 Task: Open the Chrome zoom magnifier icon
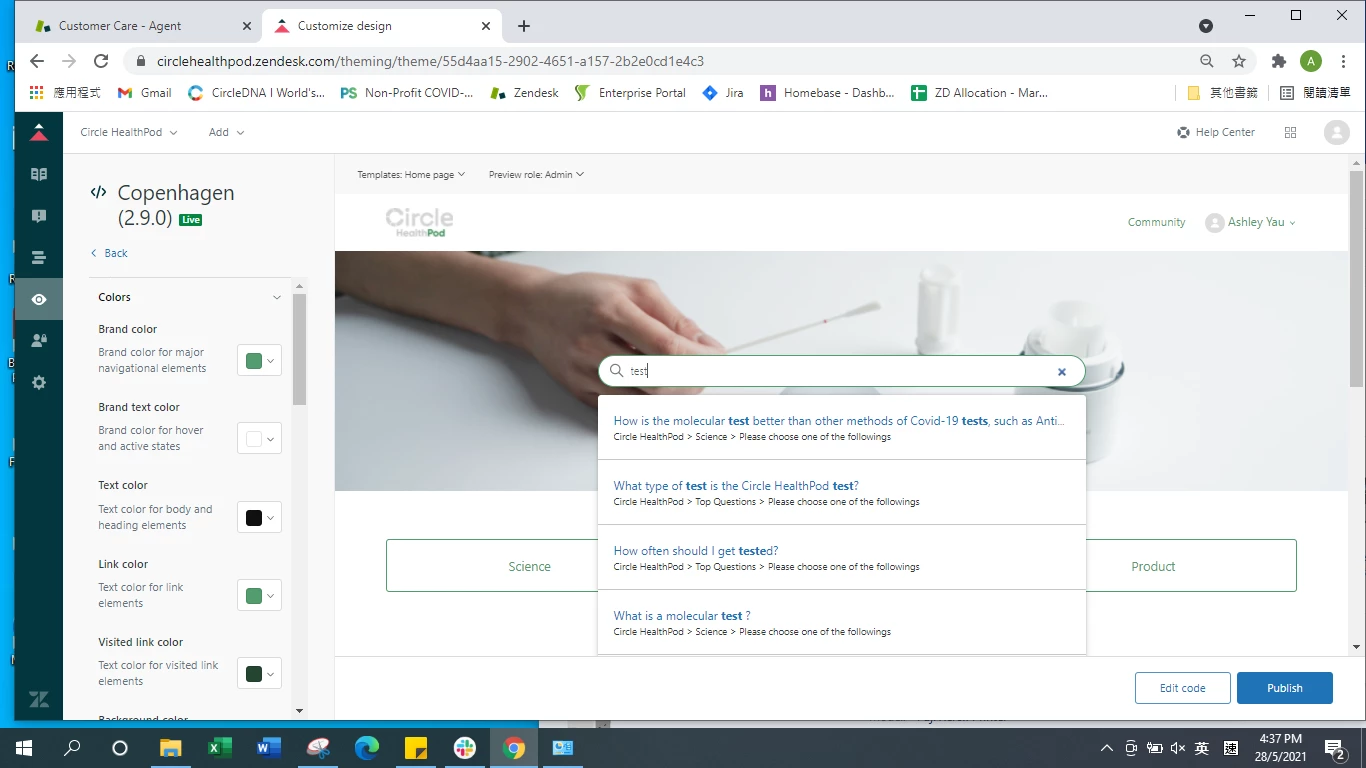pyautogui.click(x=1207, y=61)
